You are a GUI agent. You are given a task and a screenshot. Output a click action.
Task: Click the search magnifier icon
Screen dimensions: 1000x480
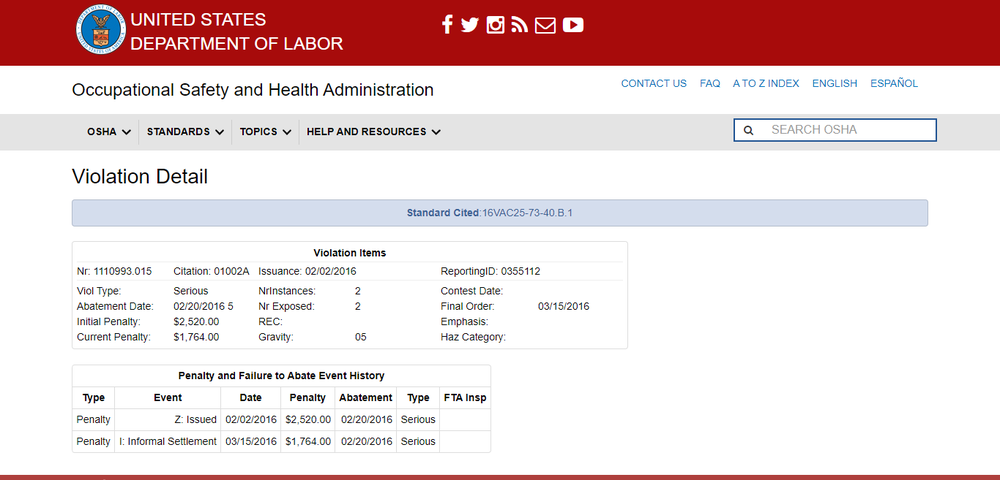point(749,130)
